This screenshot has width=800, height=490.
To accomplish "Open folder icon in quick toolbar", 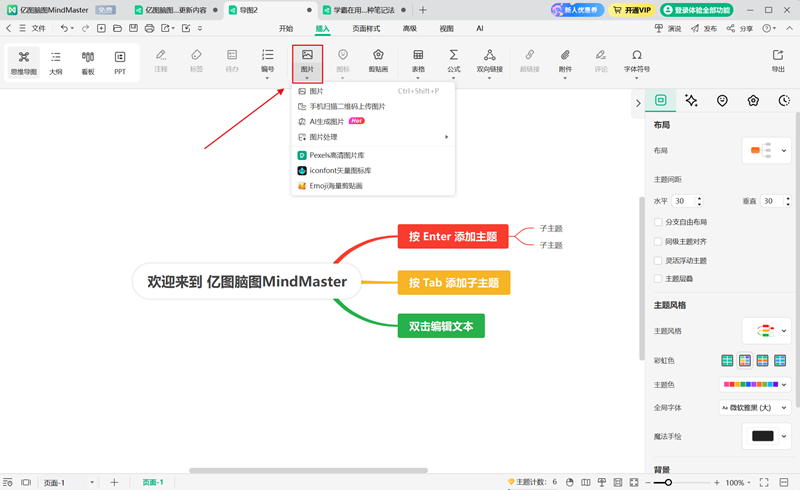I will pyautogui.click(x=117, y=28).
